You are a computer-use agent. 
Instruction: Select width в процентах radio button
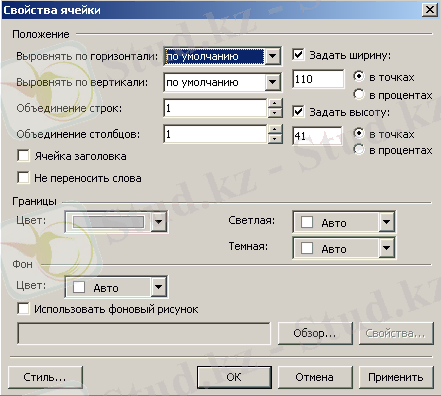pos(359,94)
